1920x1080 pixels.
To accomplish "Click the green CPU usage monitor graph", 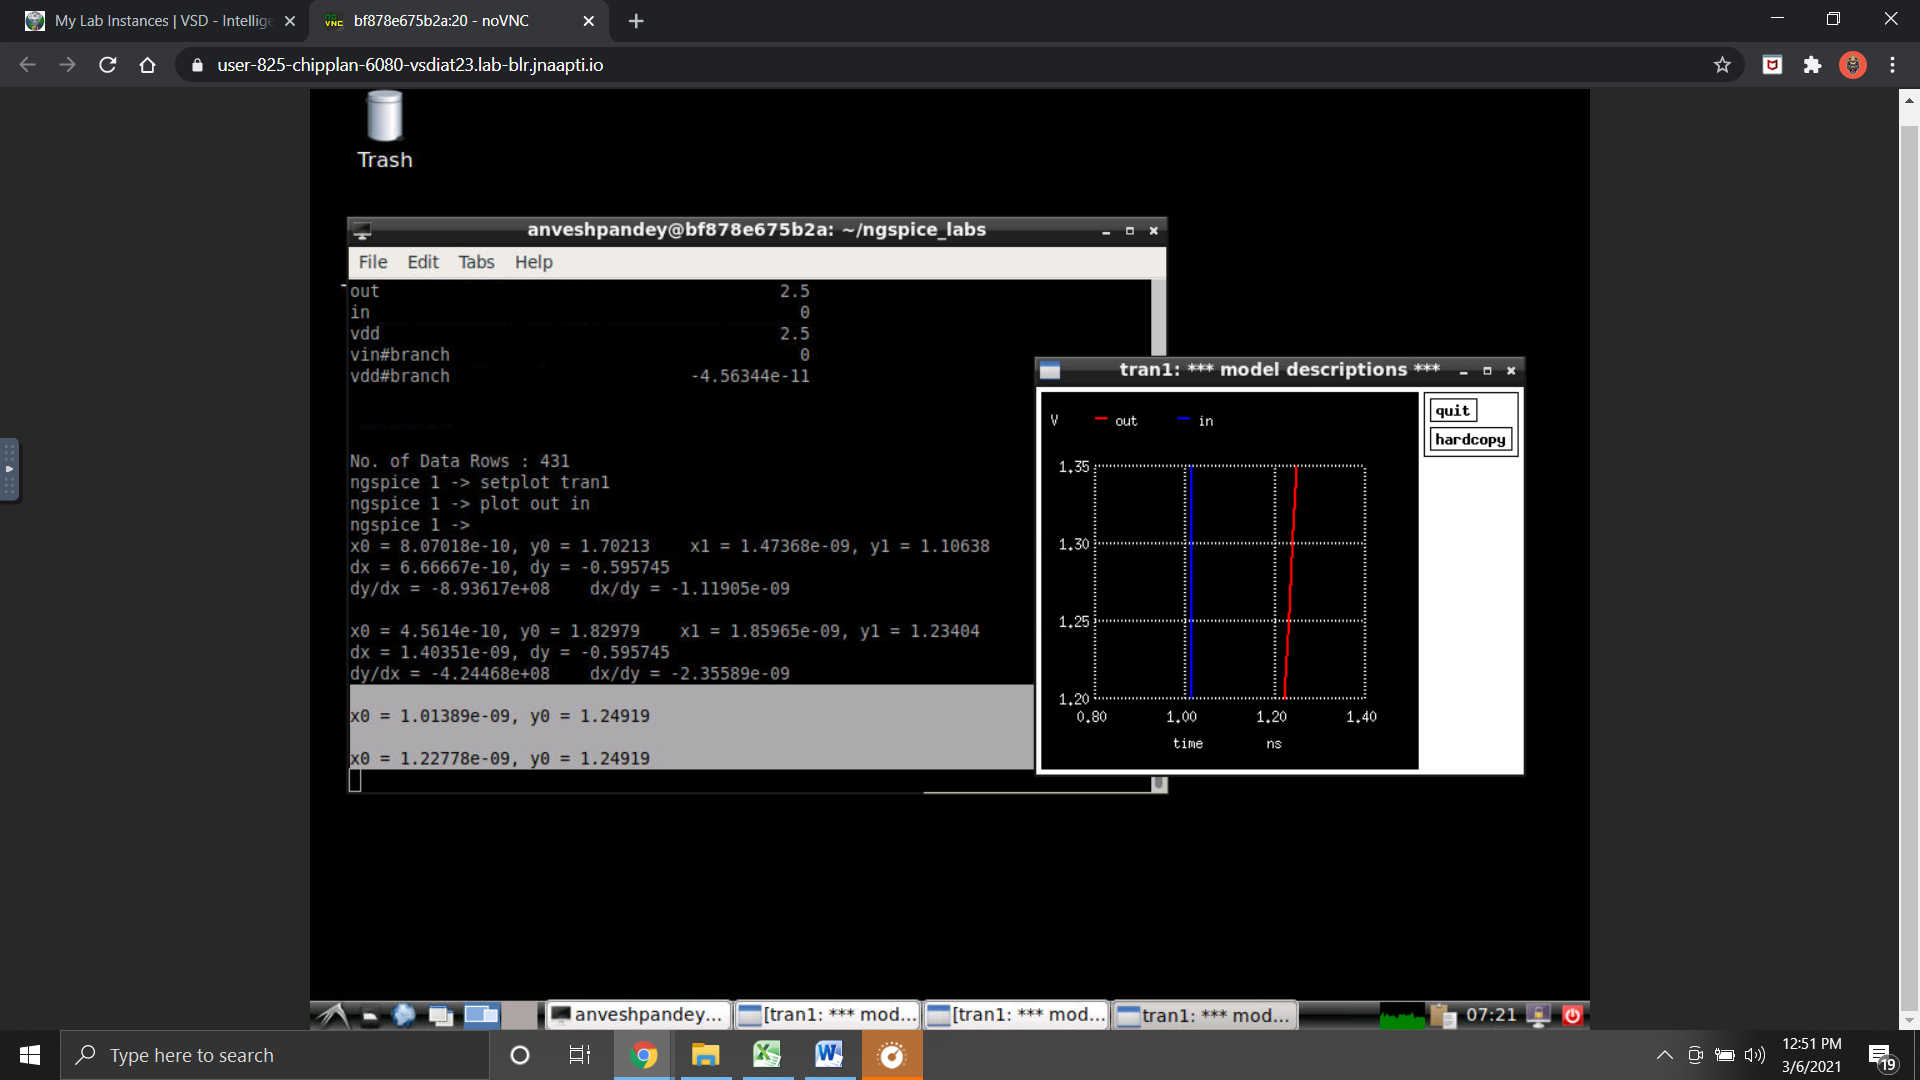I will 1403,1014.
